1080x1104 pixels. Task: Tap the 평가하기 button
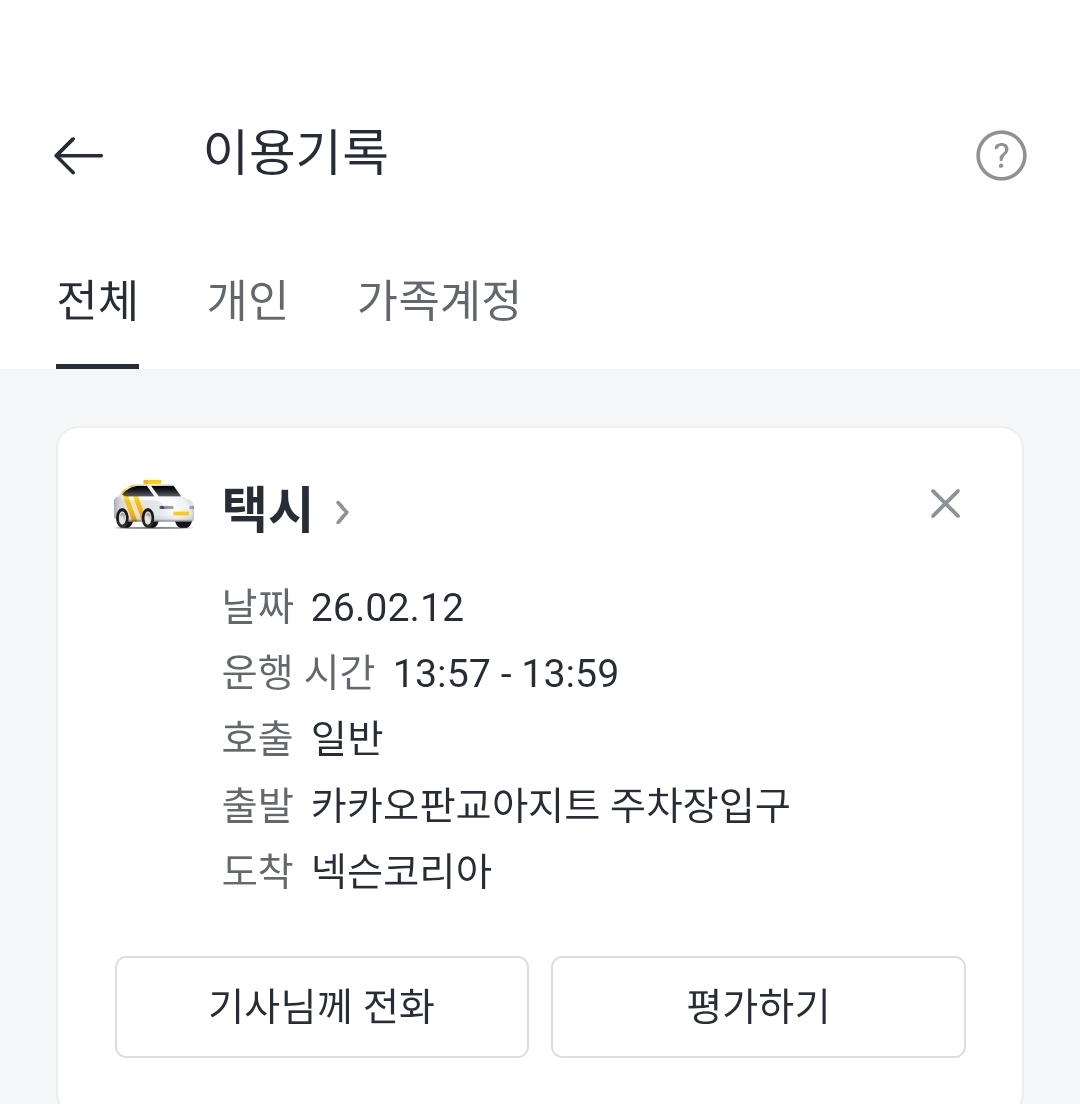[x=758, y=1006]
